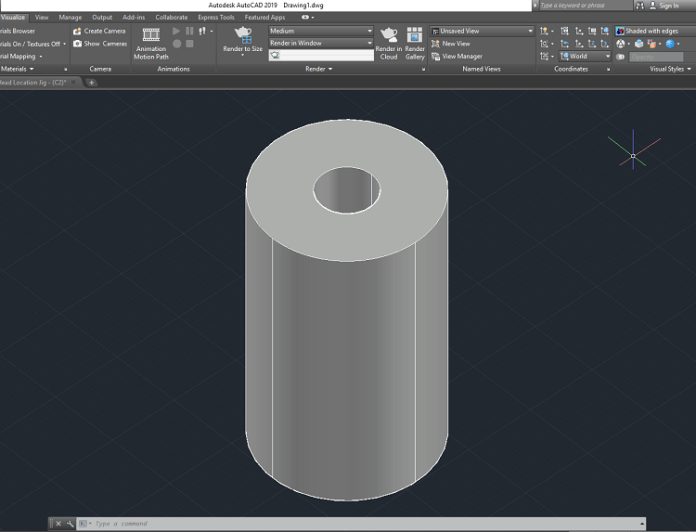Toggle Materials On / Textures Off

pyautogui.click(x=30, y=44)
